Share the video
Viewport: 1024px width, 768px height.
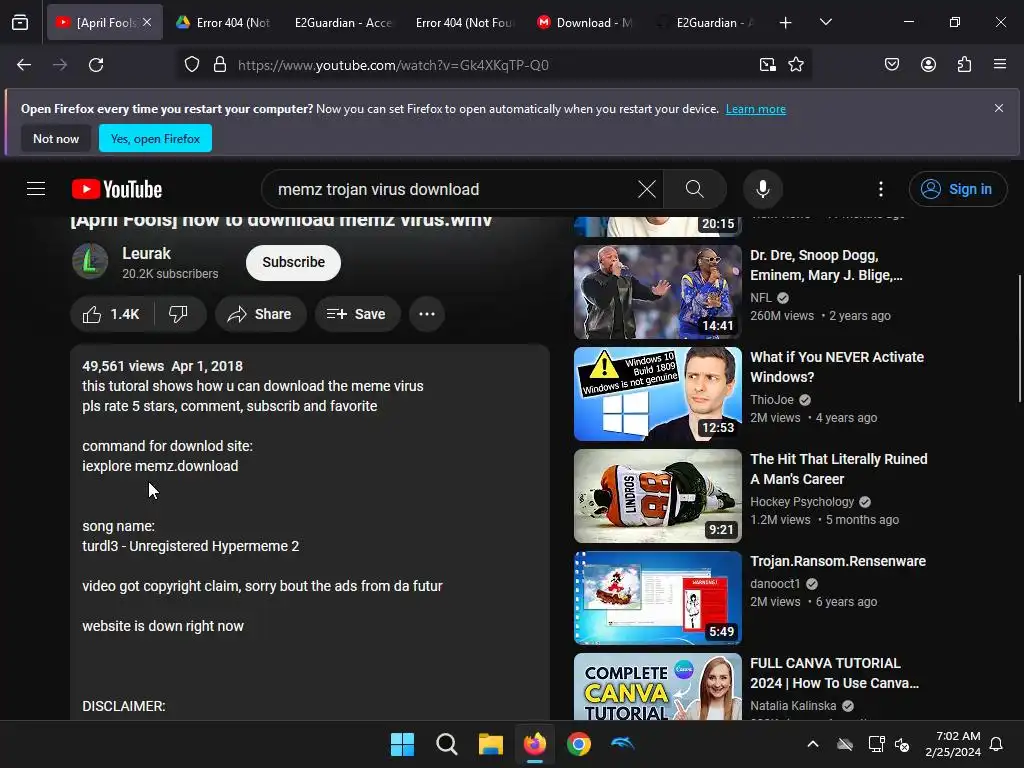tap(260, 314)
